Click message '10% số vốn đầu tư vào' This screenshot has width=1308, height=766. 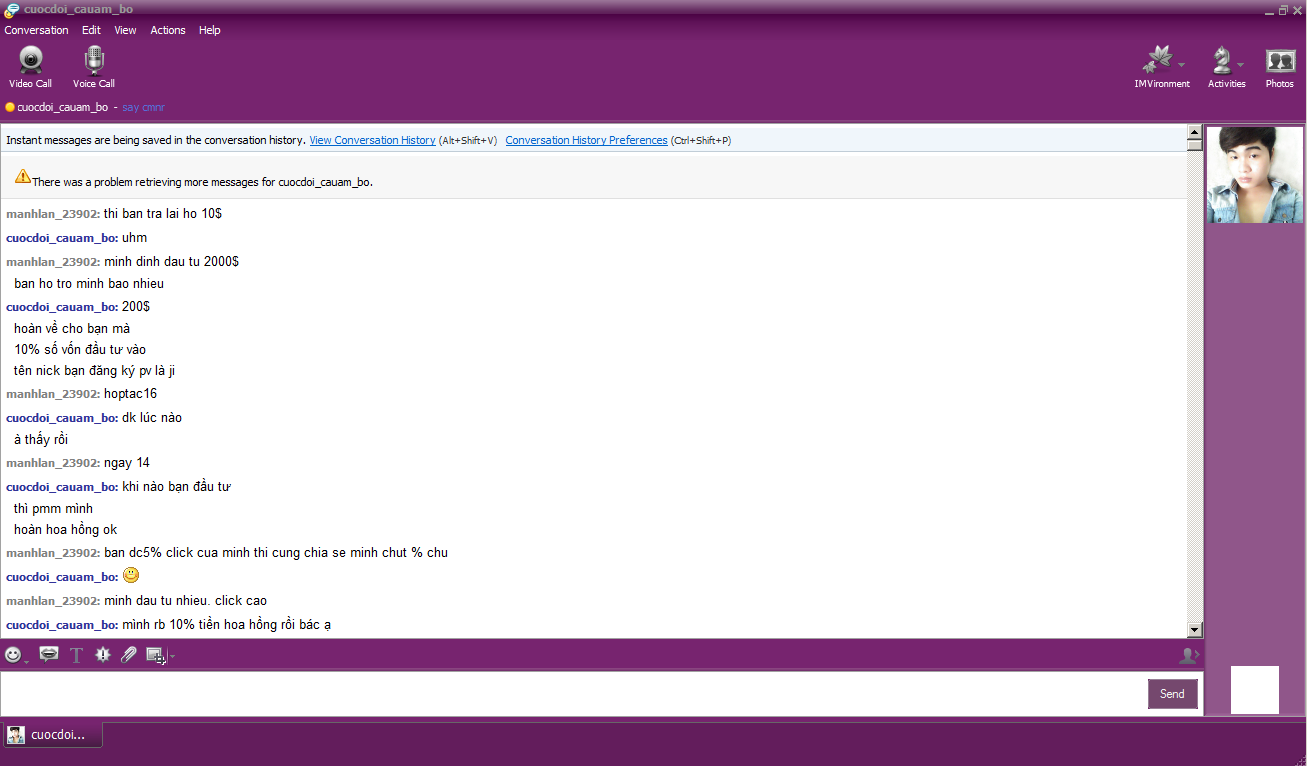(80, 350)
